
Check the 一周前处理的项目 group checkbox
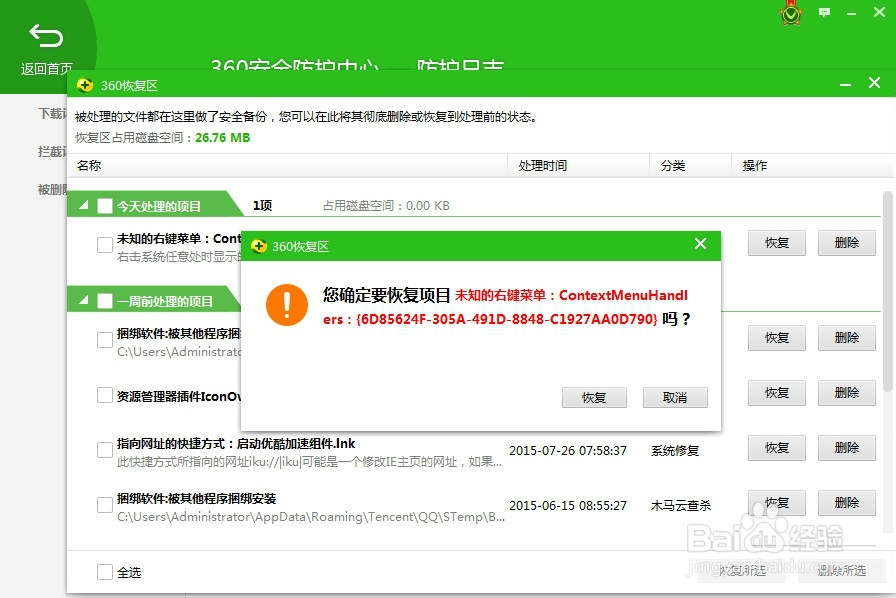105,301
